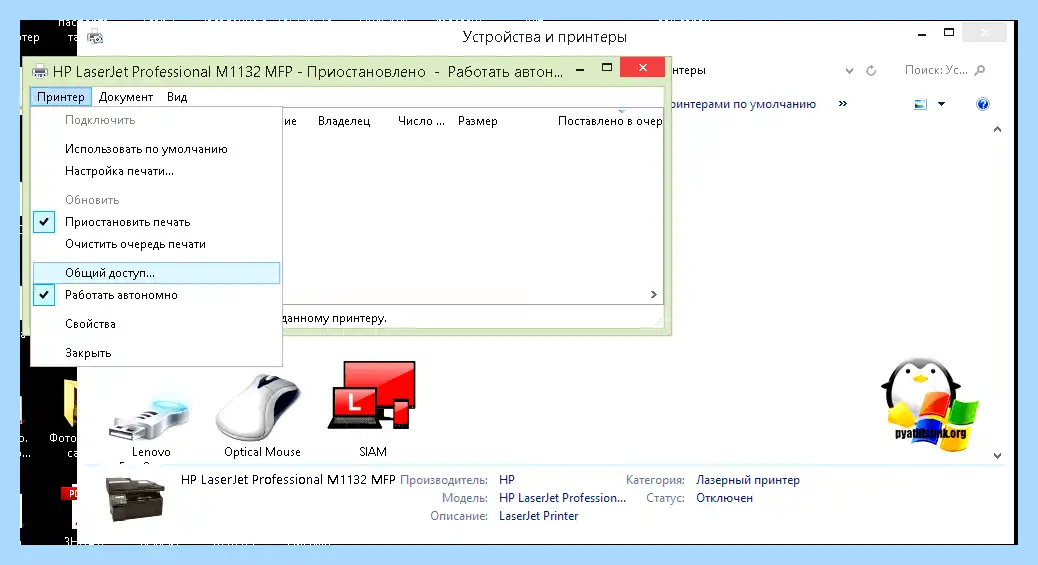
Task: Select the Optical Mouse device icon
Action: [x=260, y=407]
